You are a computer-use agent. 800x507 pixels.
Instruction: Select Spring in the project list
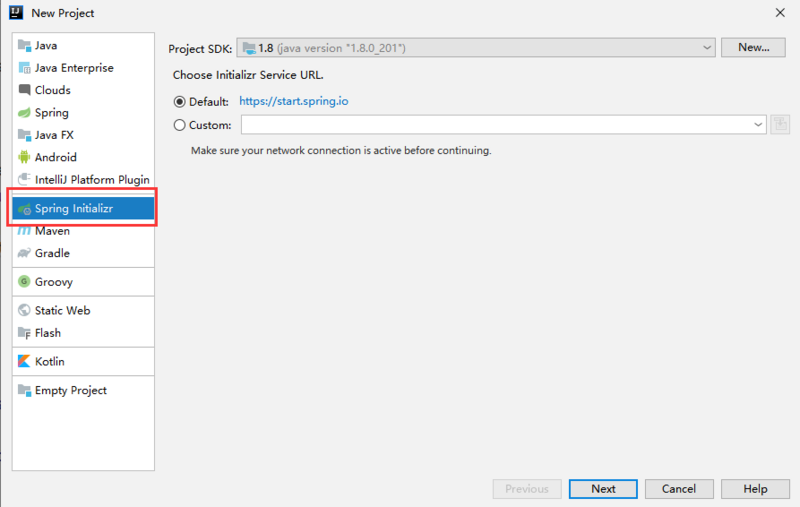83,112
